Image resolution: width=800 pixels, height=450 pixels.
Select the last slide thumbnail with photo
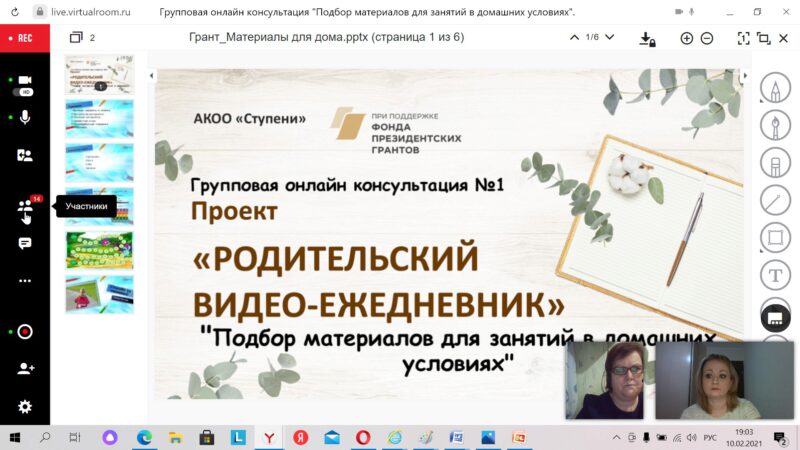click(x=99, y=294)
